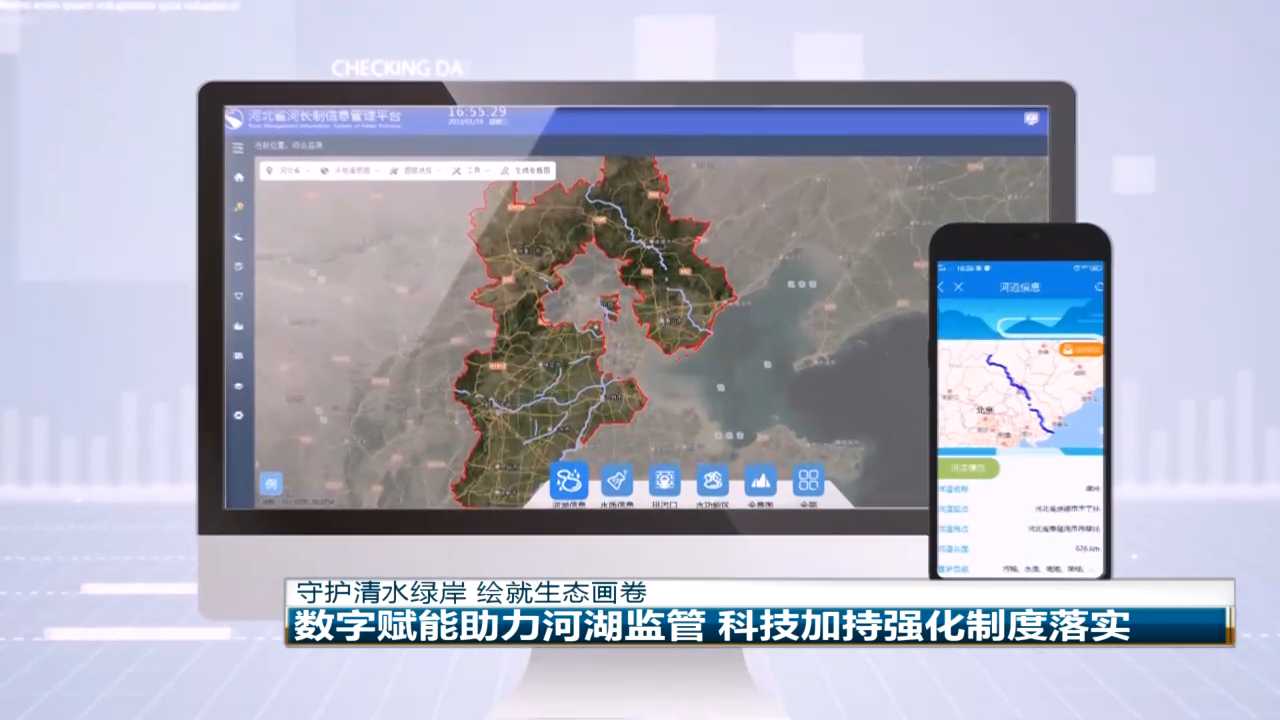Open the 全部 all-categories grid icon
The width and height of the screenshot is (1280, 720).
[x=808, y=481]
